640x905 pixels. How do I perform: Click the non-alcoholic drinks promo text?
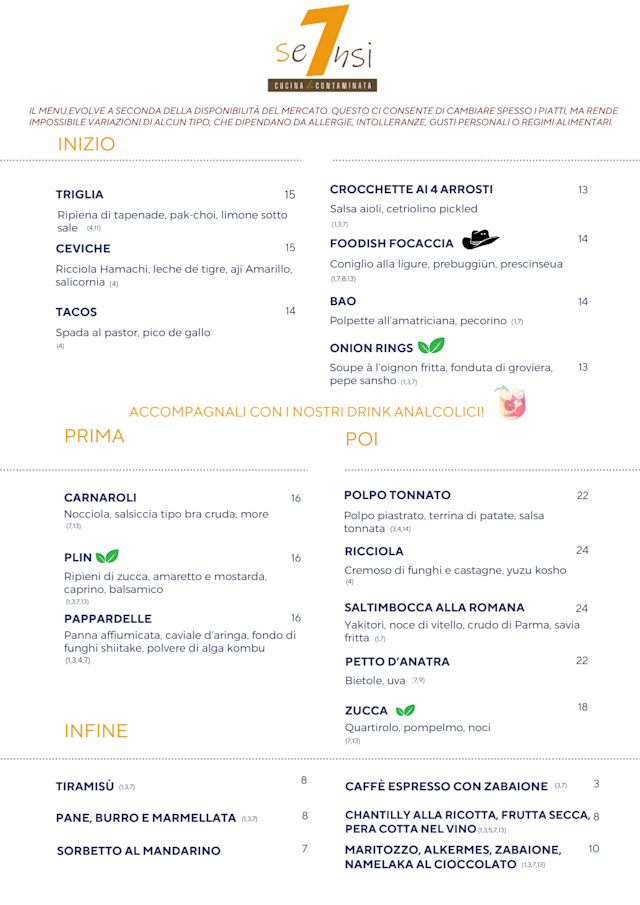click(307, 412)
